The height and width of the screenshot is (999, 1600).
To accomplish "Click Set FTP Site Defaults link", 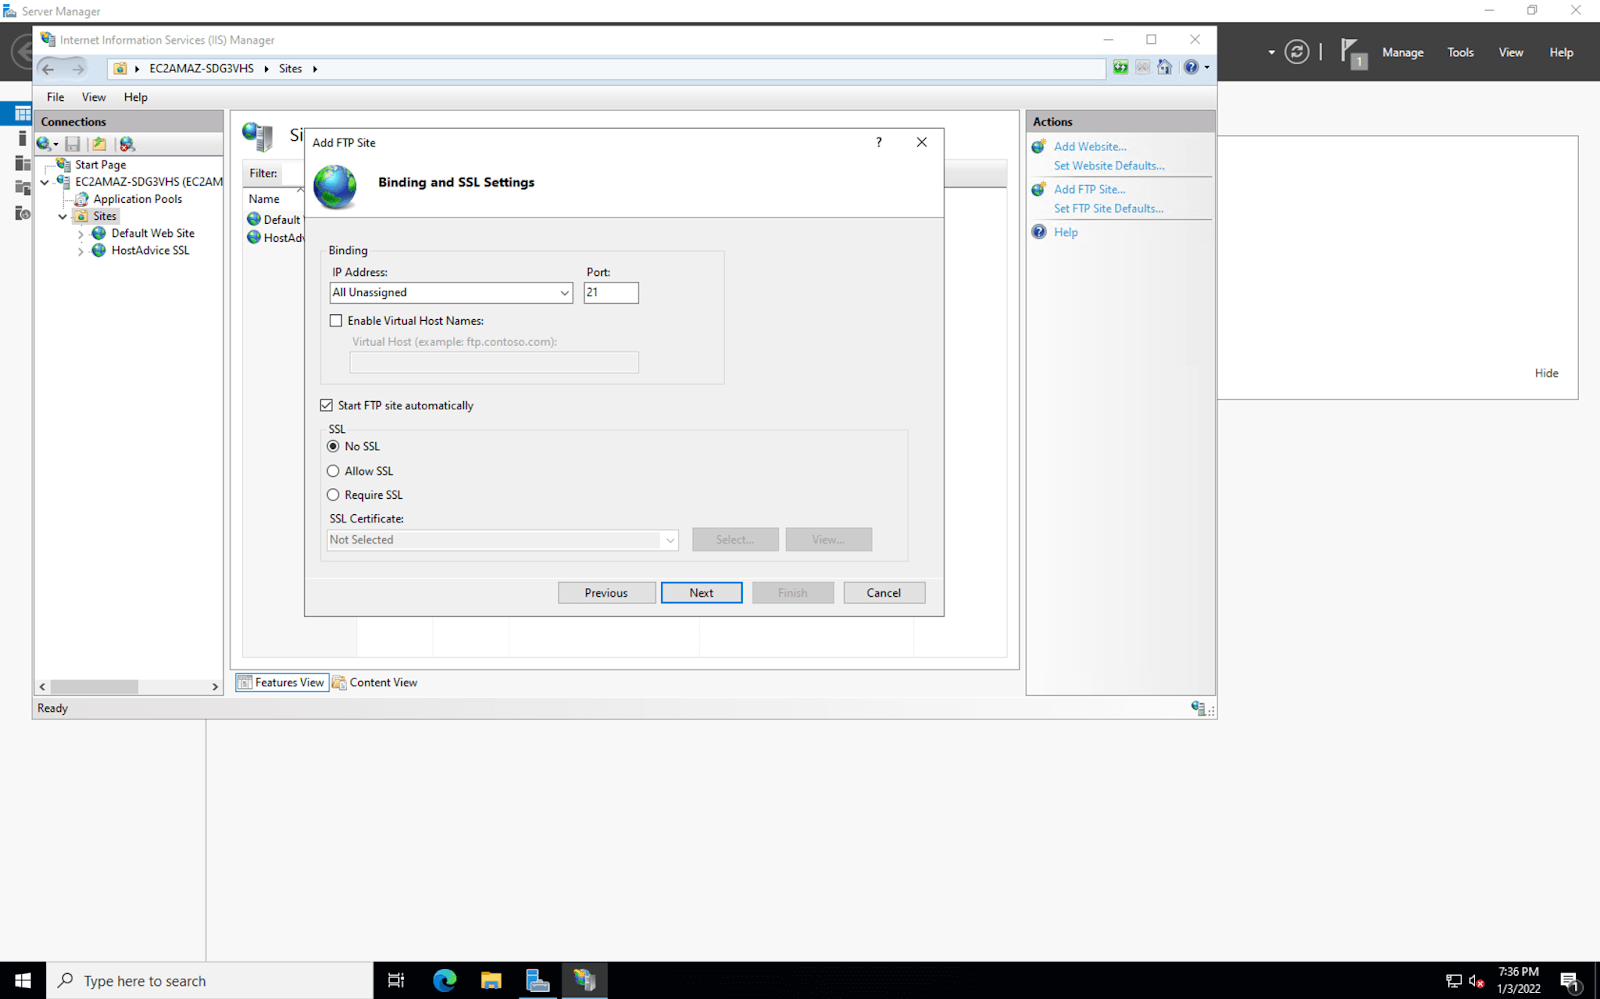I will pyautogui.click(x=1108, y=209).
